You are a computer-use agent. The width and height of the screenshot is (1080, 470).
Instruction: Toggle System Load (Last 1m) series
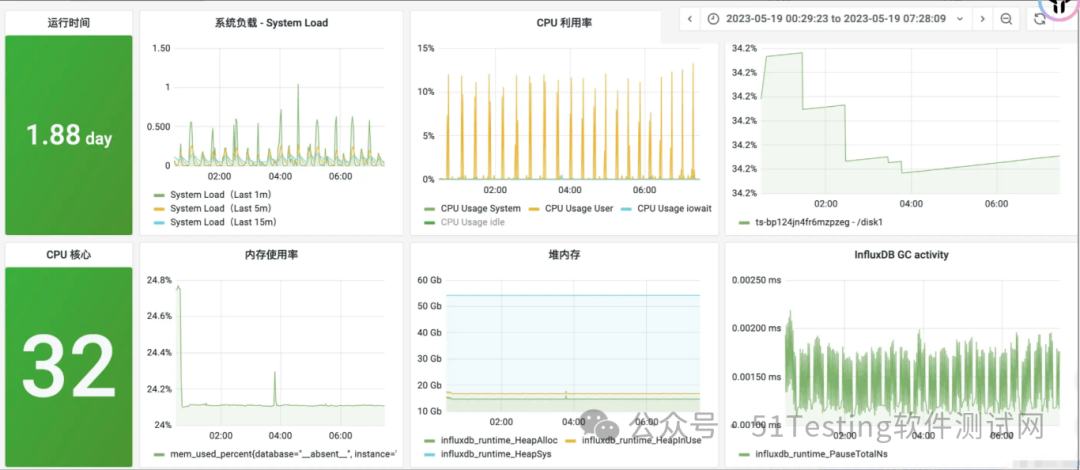pos(220,195)
